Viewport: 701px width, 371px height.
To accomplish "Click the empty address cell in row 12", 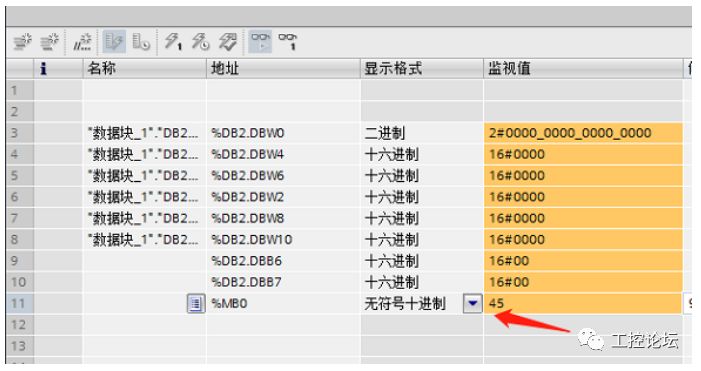I will point(283,325).
